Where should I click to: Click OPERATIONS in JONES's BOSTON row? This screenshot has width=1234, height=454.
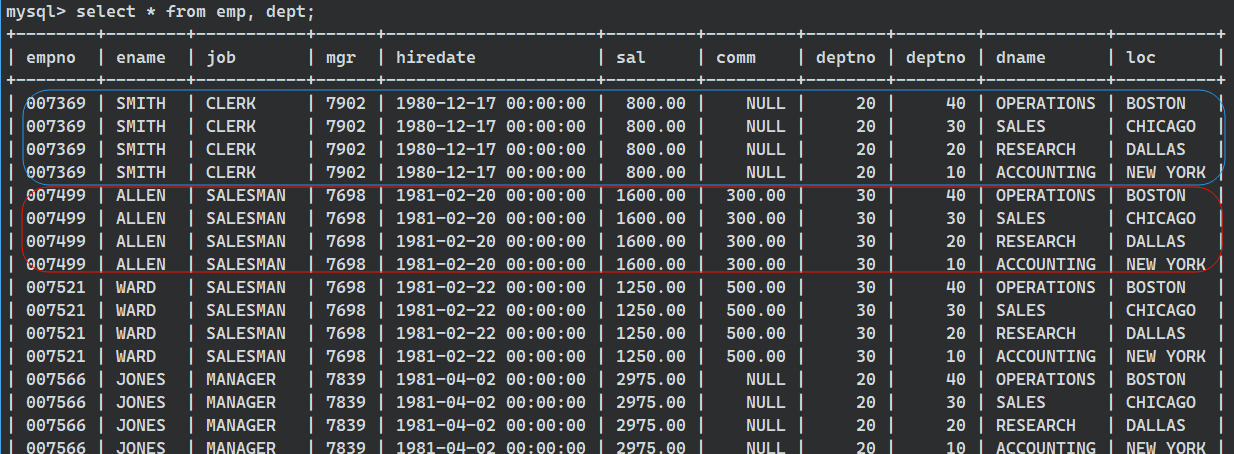(1046, 379)
